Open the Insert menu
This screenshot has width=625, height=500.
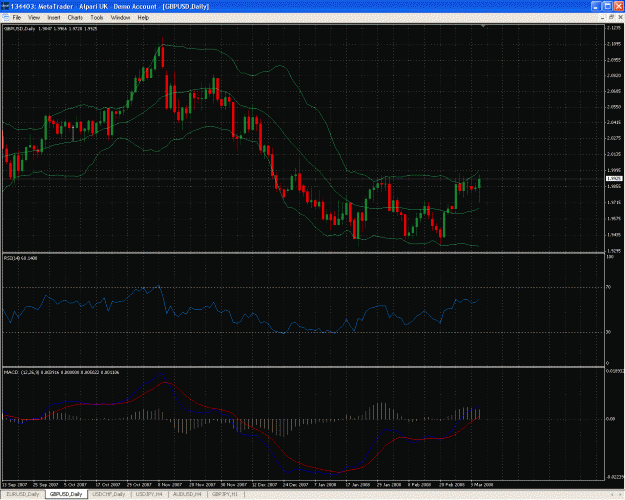click(54, 18)
